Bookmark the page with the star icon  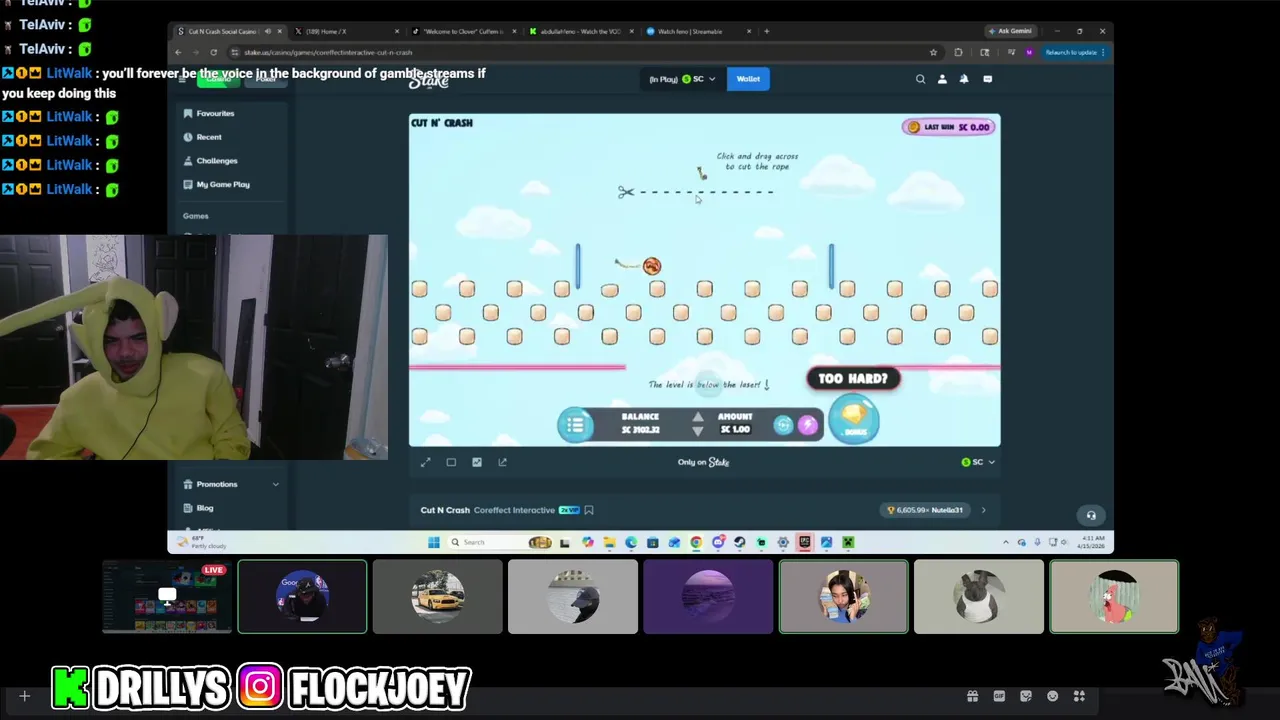point(934,52)
